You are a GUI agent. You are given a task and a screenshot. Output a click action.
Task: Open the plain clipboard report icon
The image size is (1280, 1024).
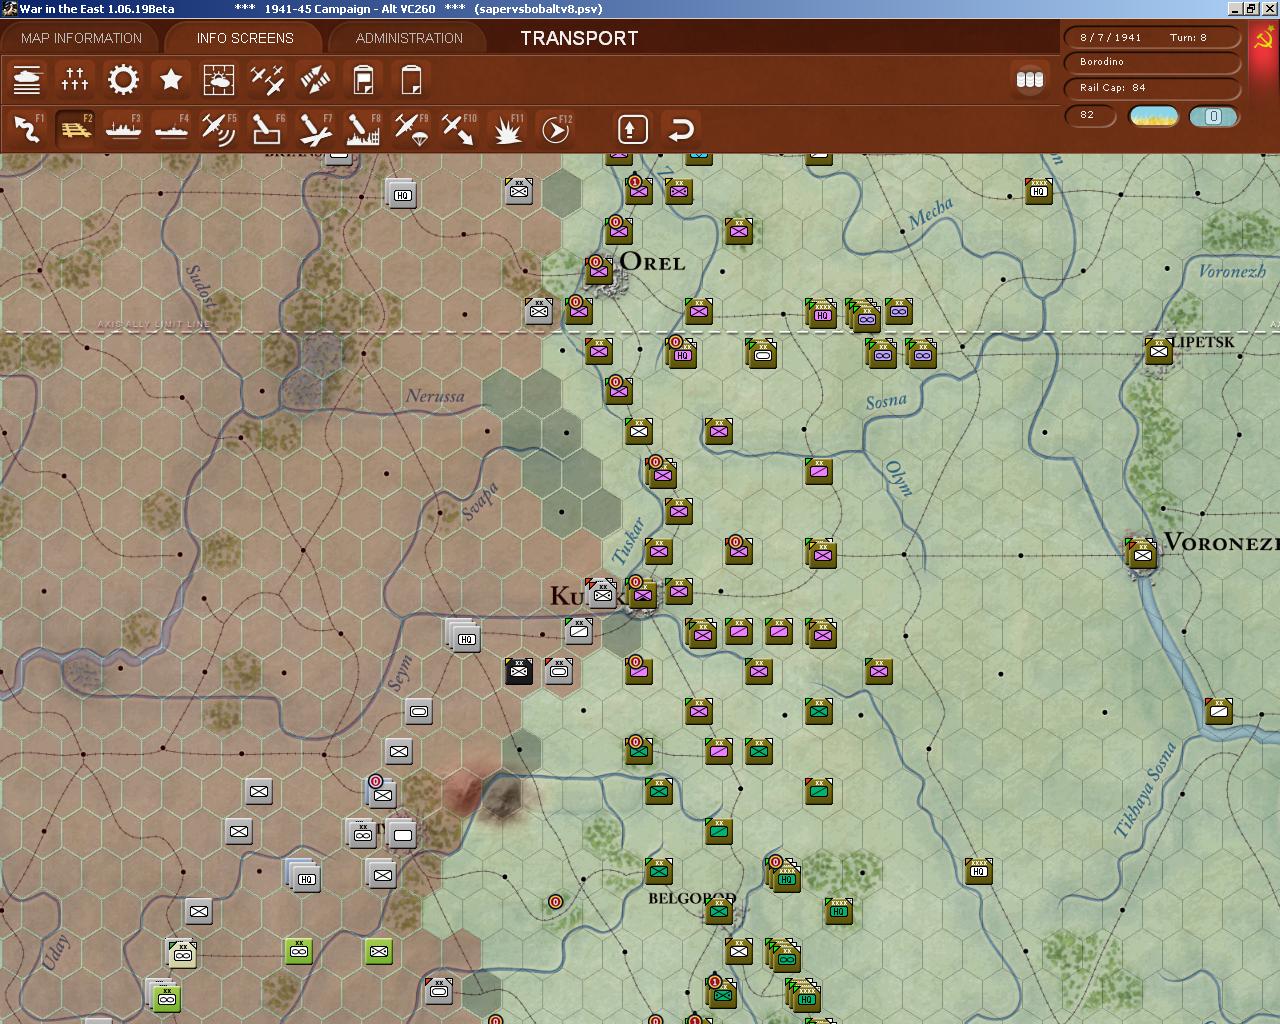pos(411,80)
